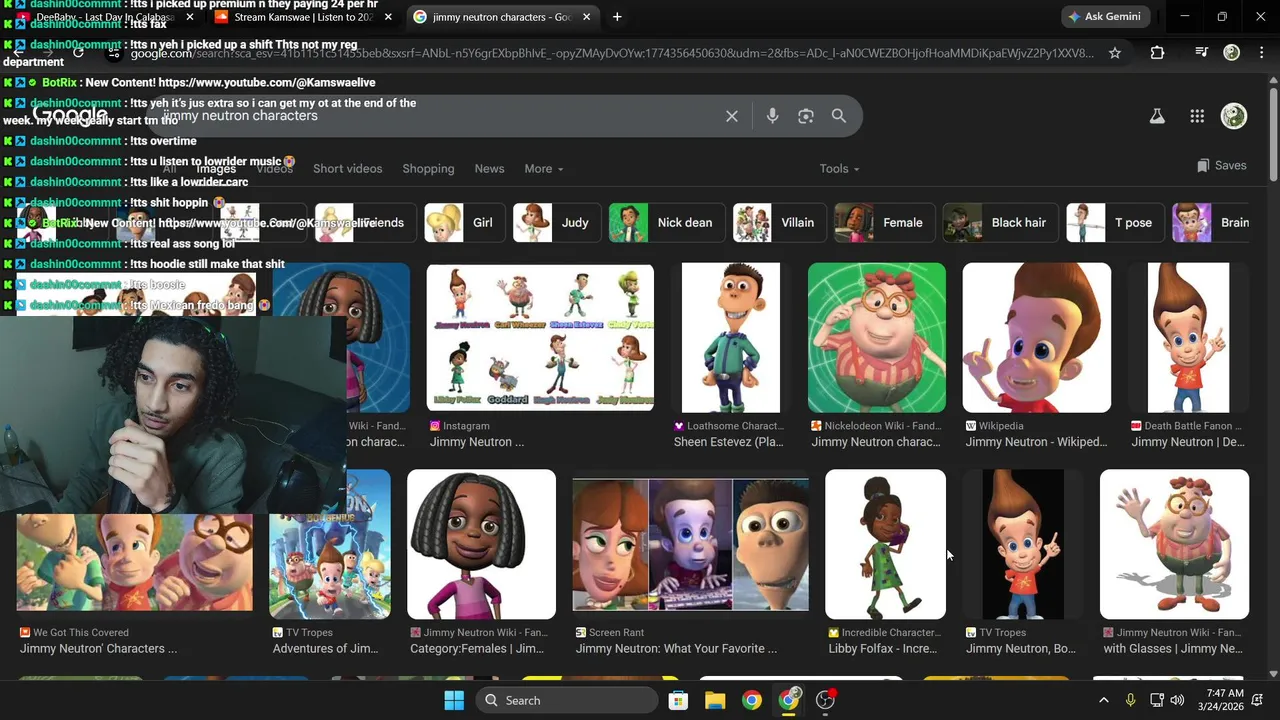Filter images by the Villain chip
Screen dimensions: 1280x720
tap(779, 223)
